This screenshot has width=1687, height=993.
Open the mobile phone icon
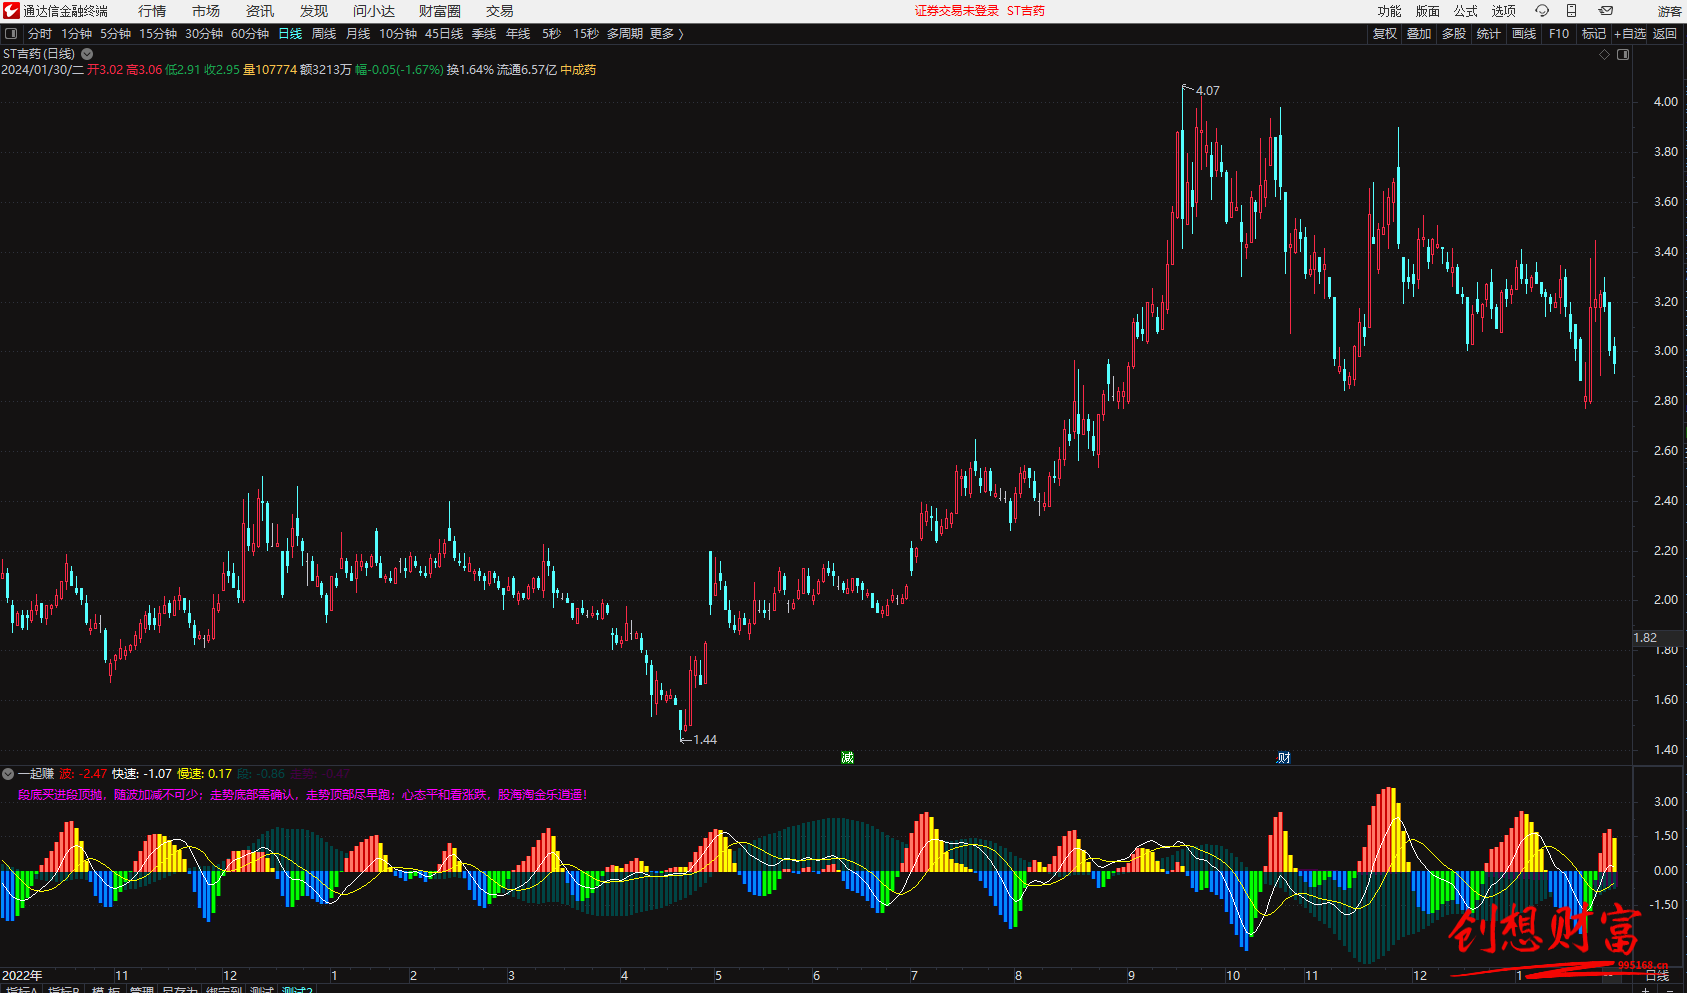pyautogui.click(x=1571, y=11)
